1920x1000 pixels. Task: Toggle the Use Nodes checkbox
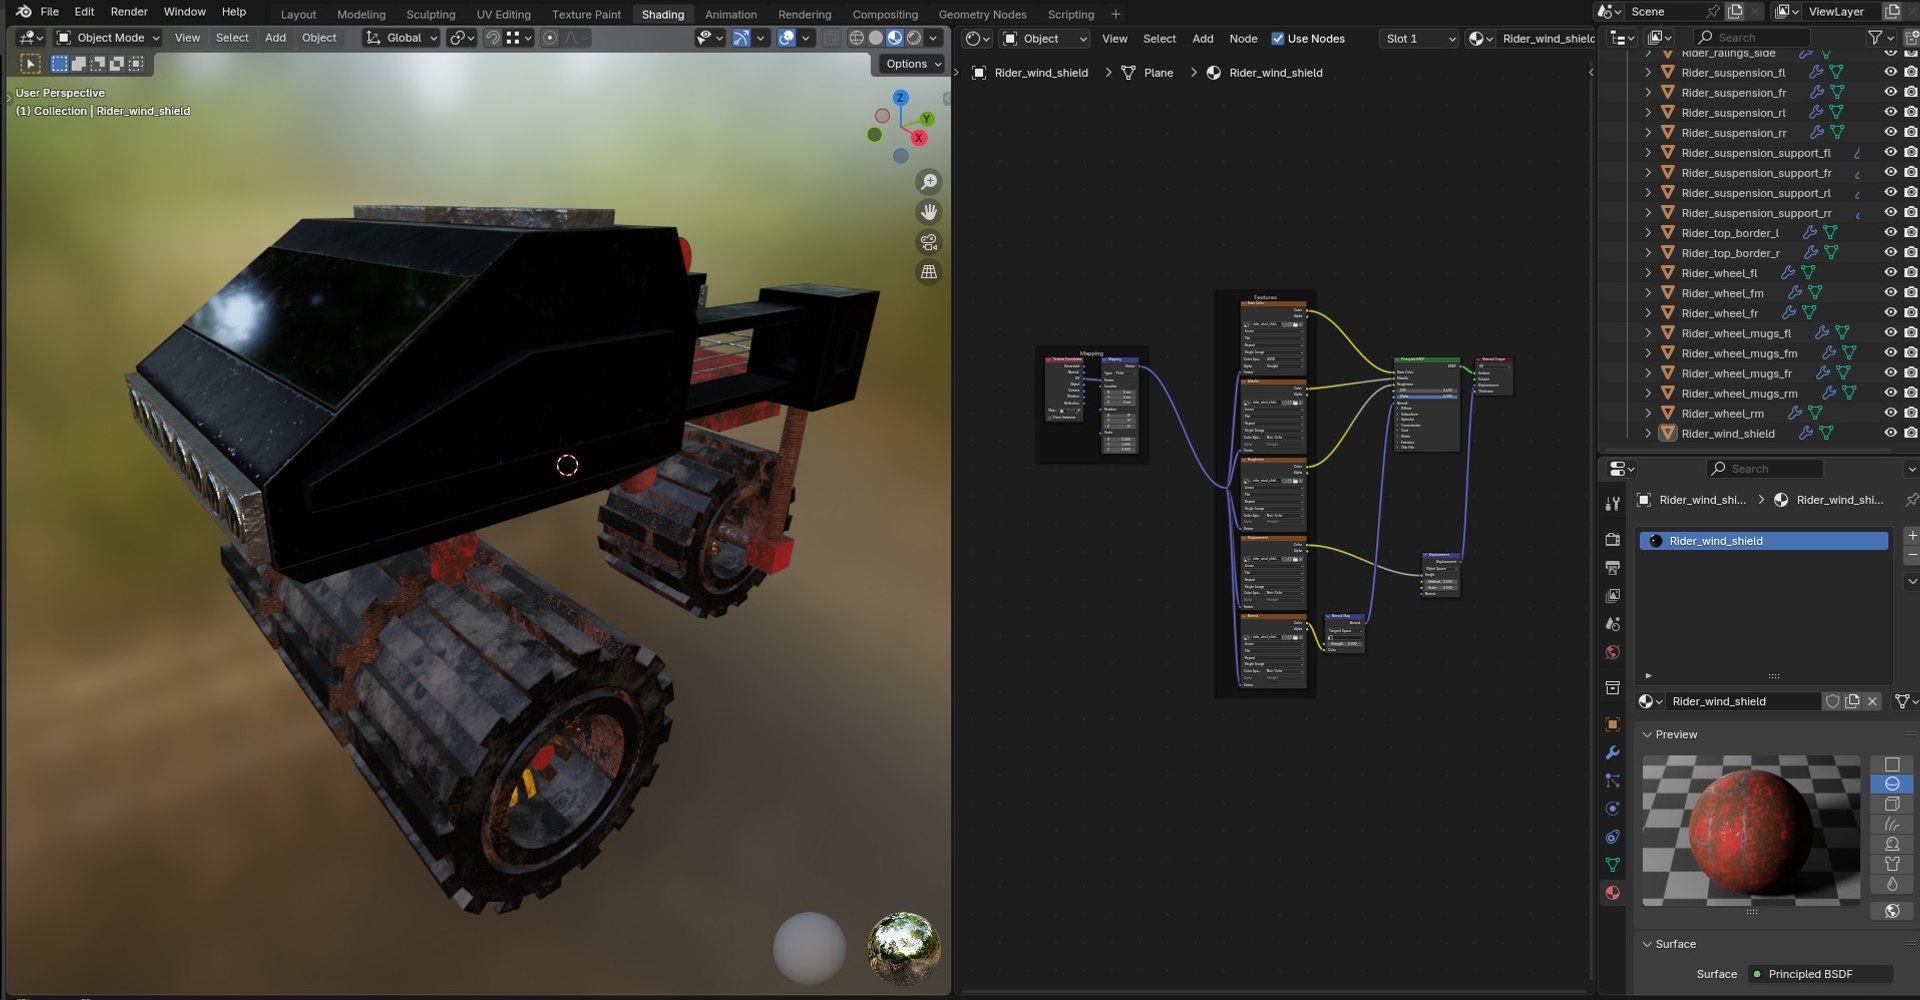1277,39
